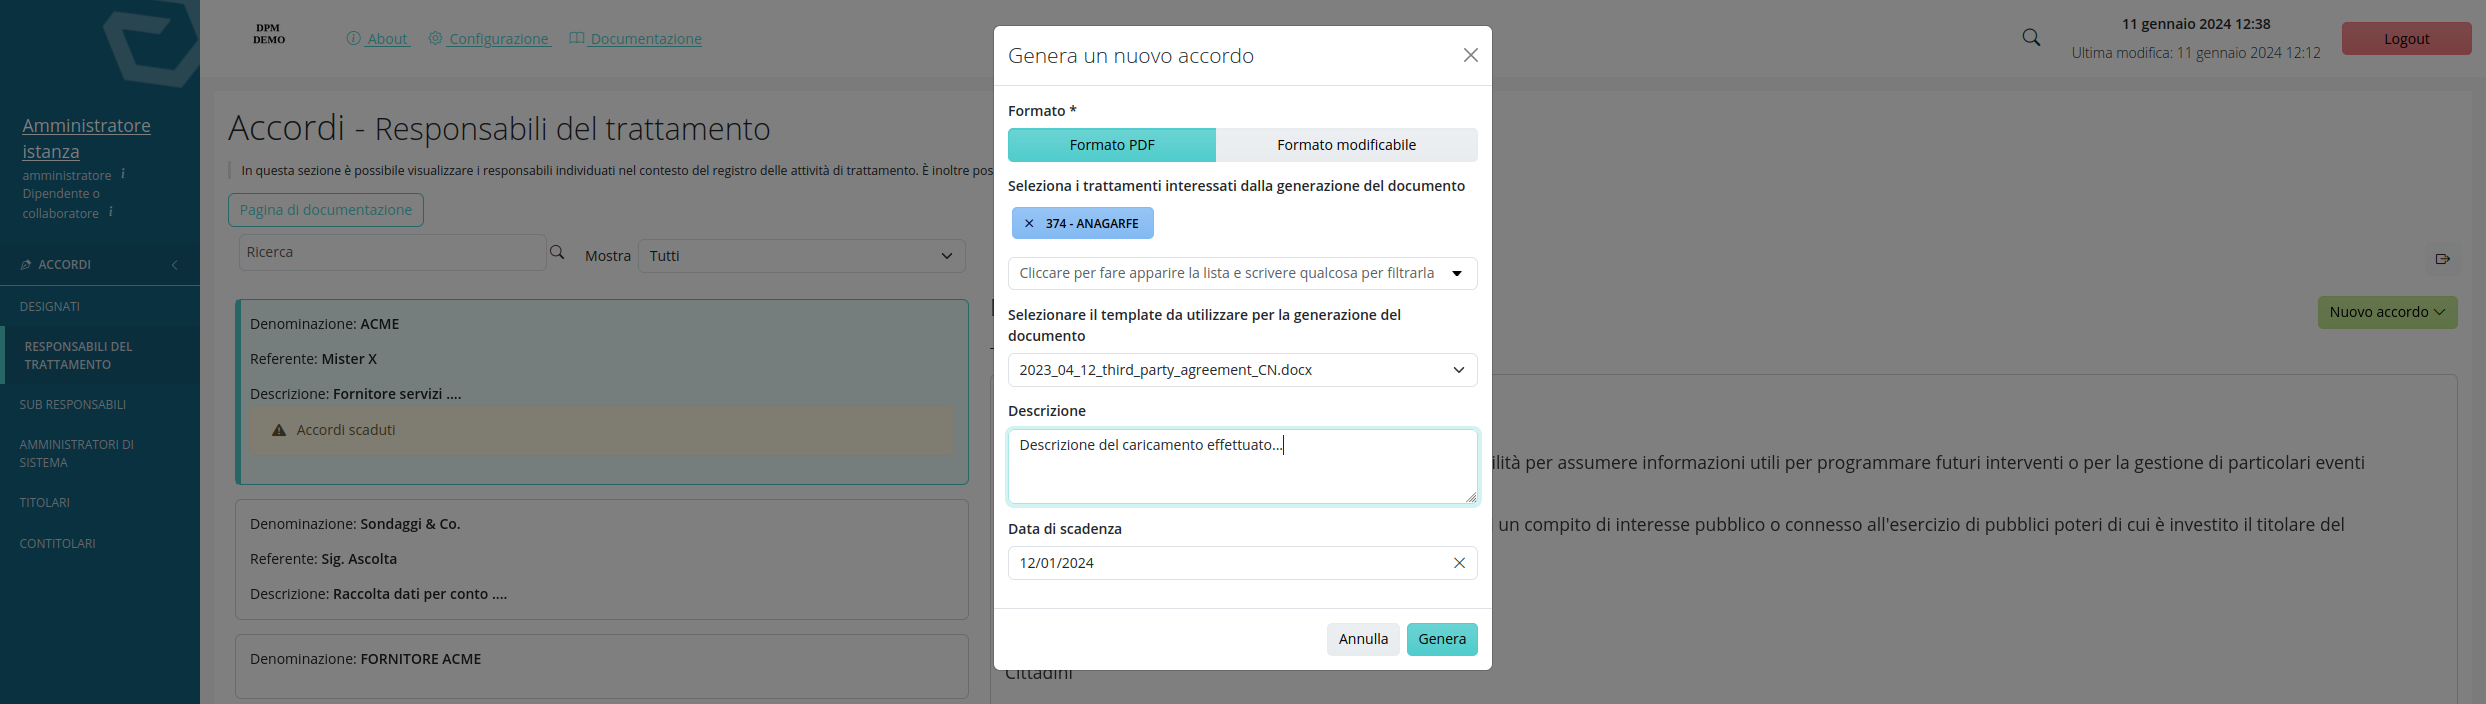The width and height of the screenshot is (2486, 704).
Task: Select Formato modificabile option
Action: (x=1346, y=145)
